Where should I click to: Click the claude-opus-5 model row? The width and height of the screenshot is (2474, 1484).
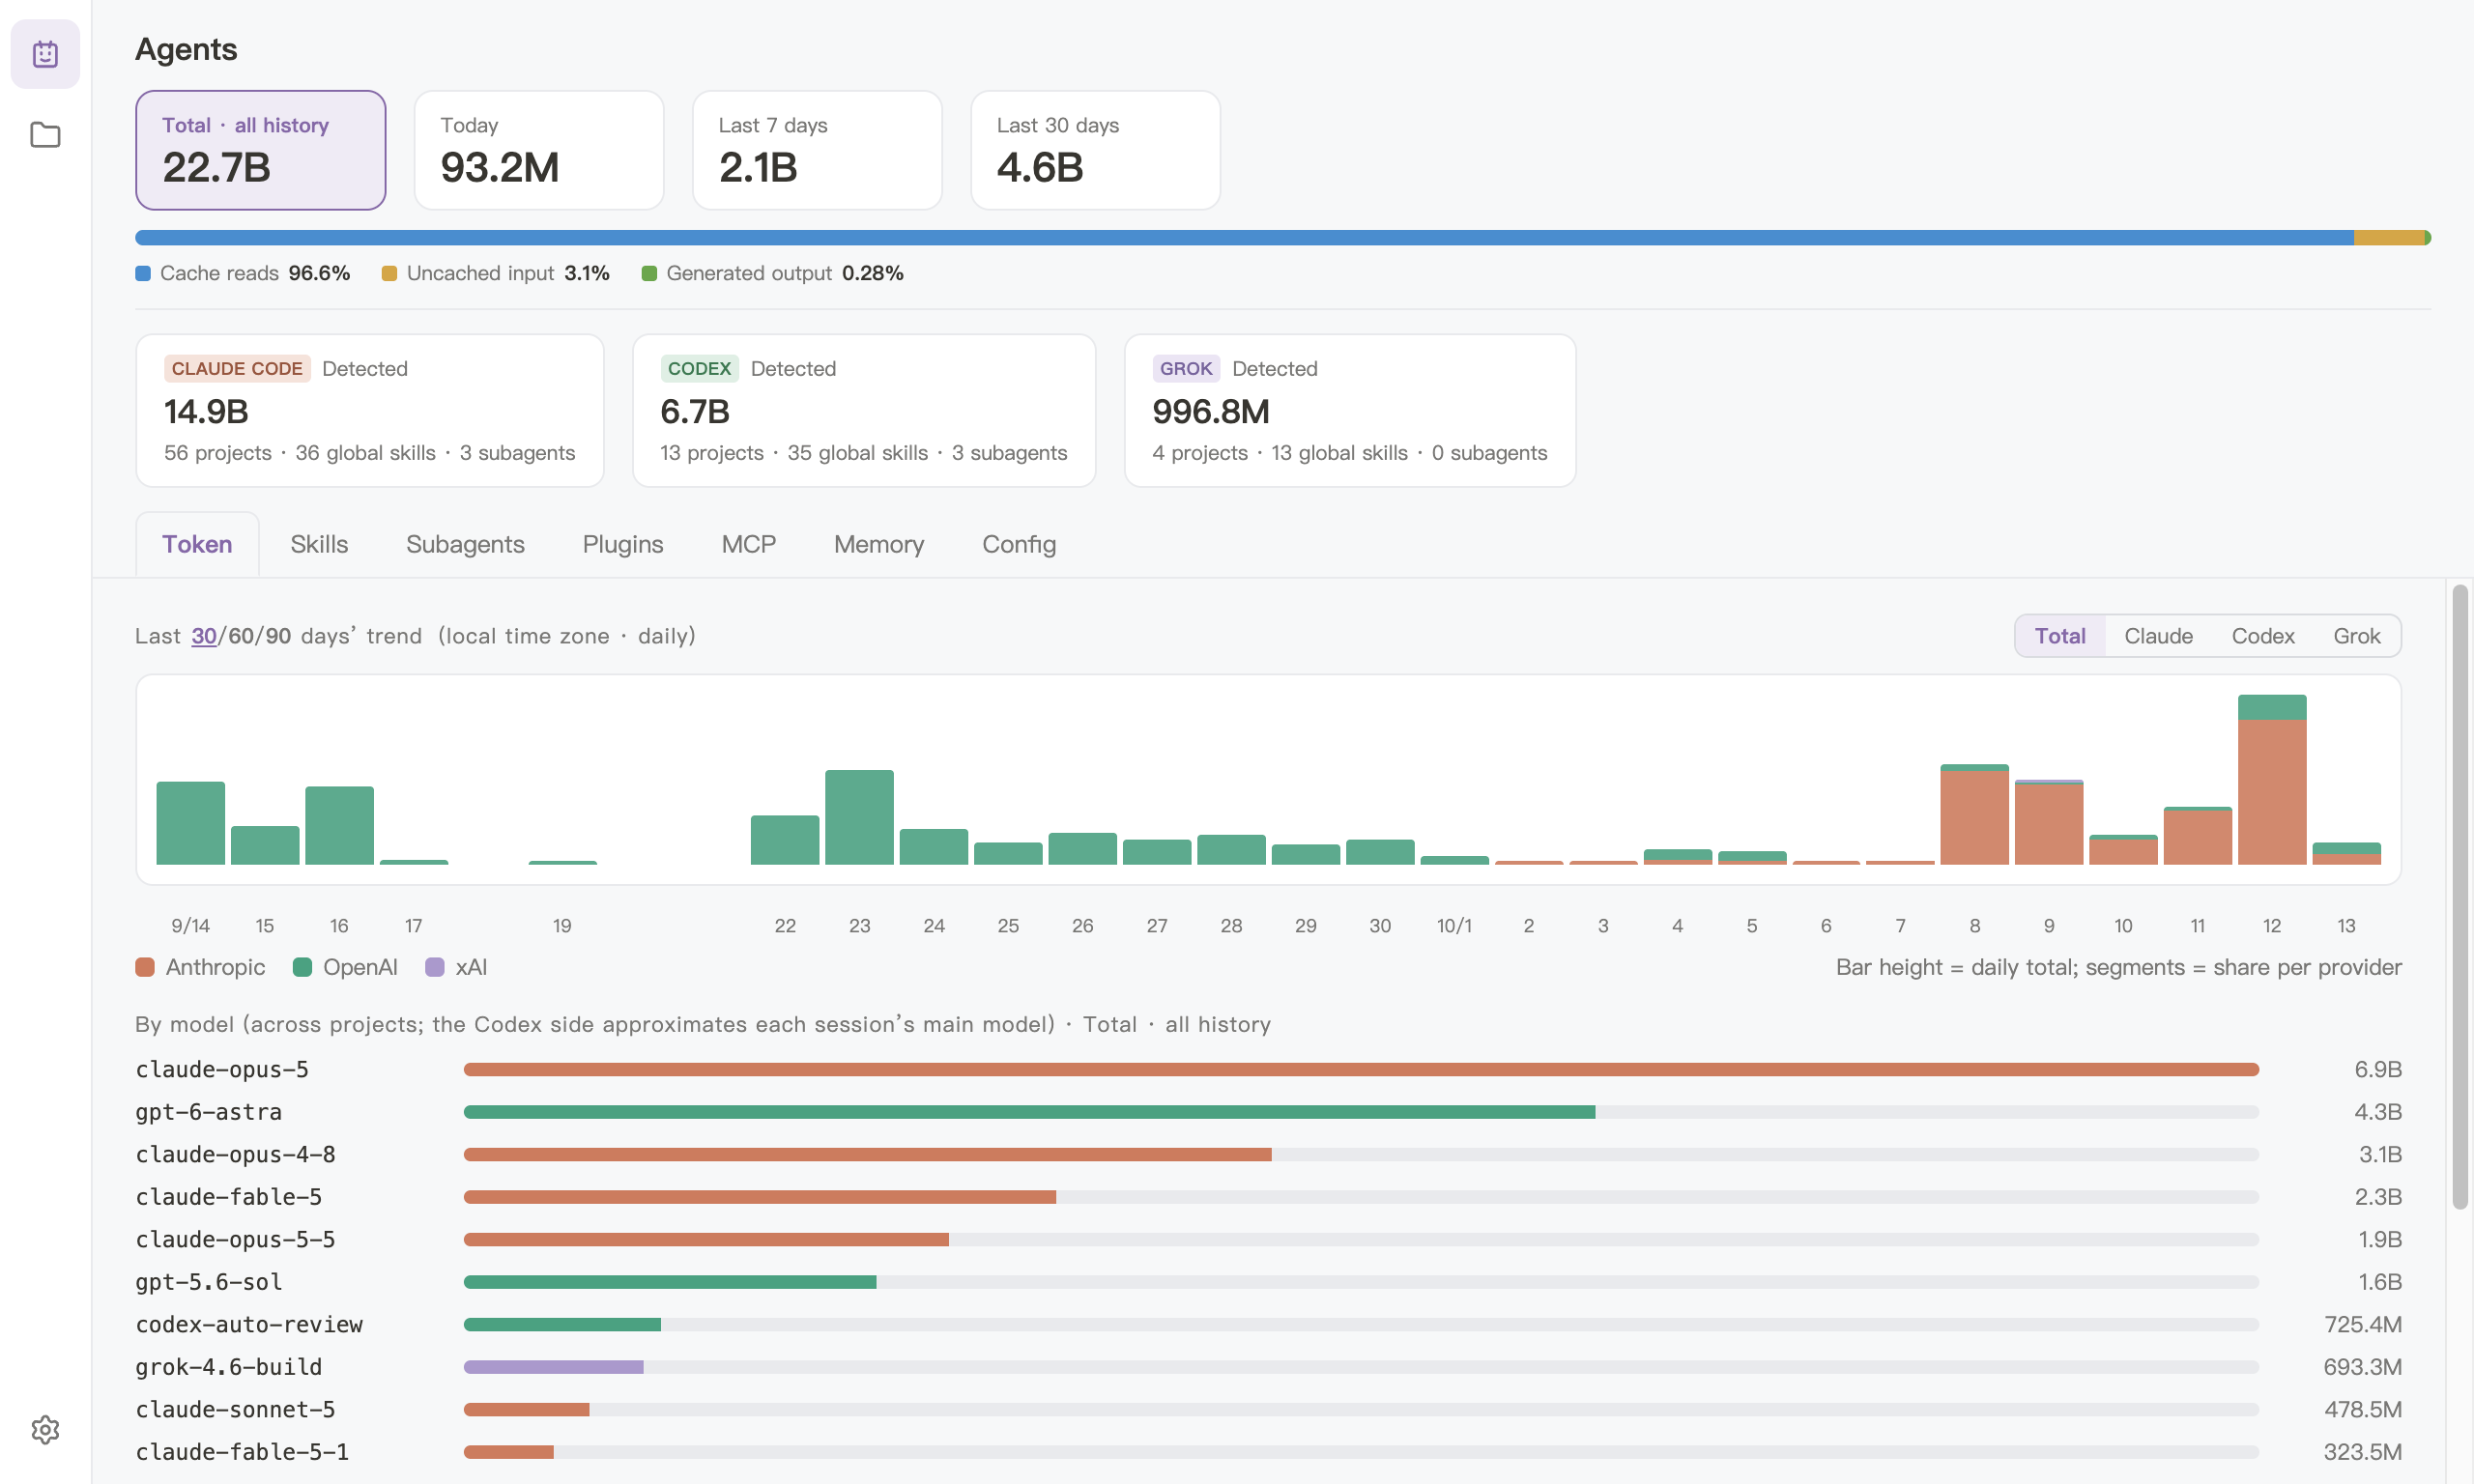[1268, 1069]
